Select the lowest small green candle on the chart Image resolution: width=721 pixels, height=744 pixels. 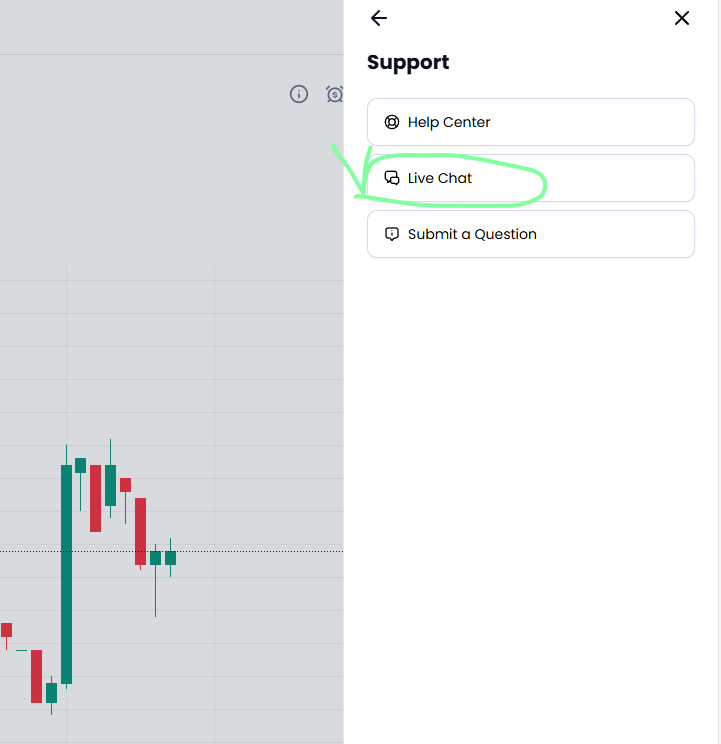coord(51,692)
